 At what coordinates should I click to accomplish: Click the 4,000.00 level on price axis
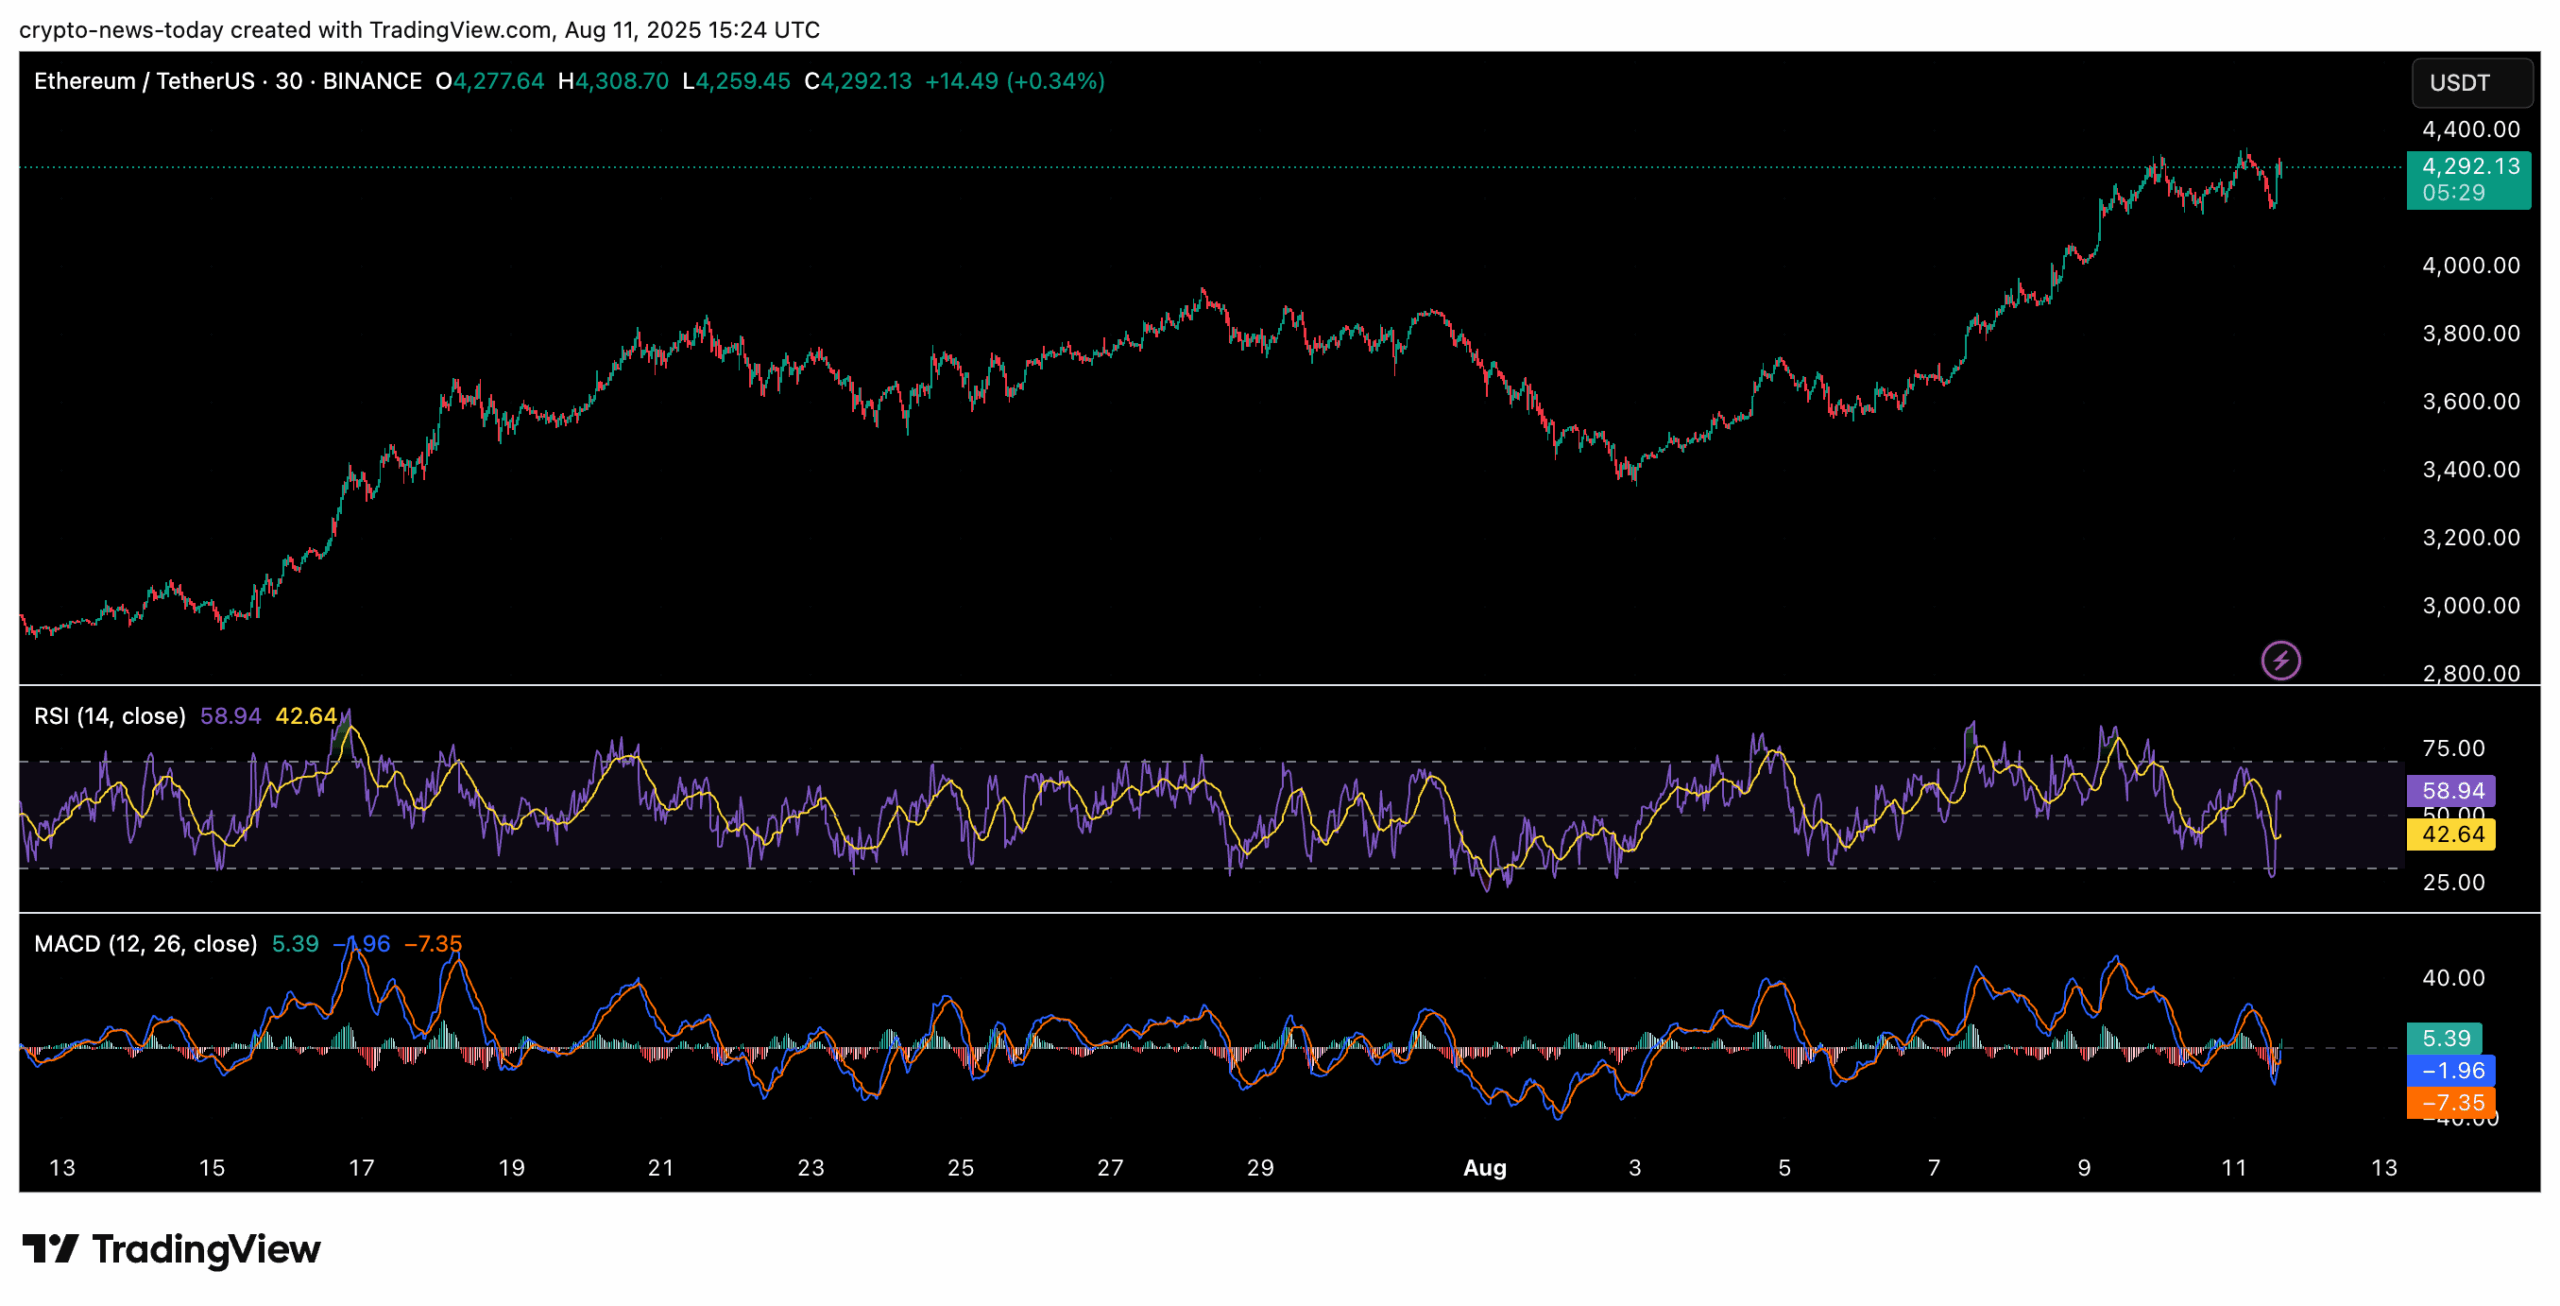2470,265
